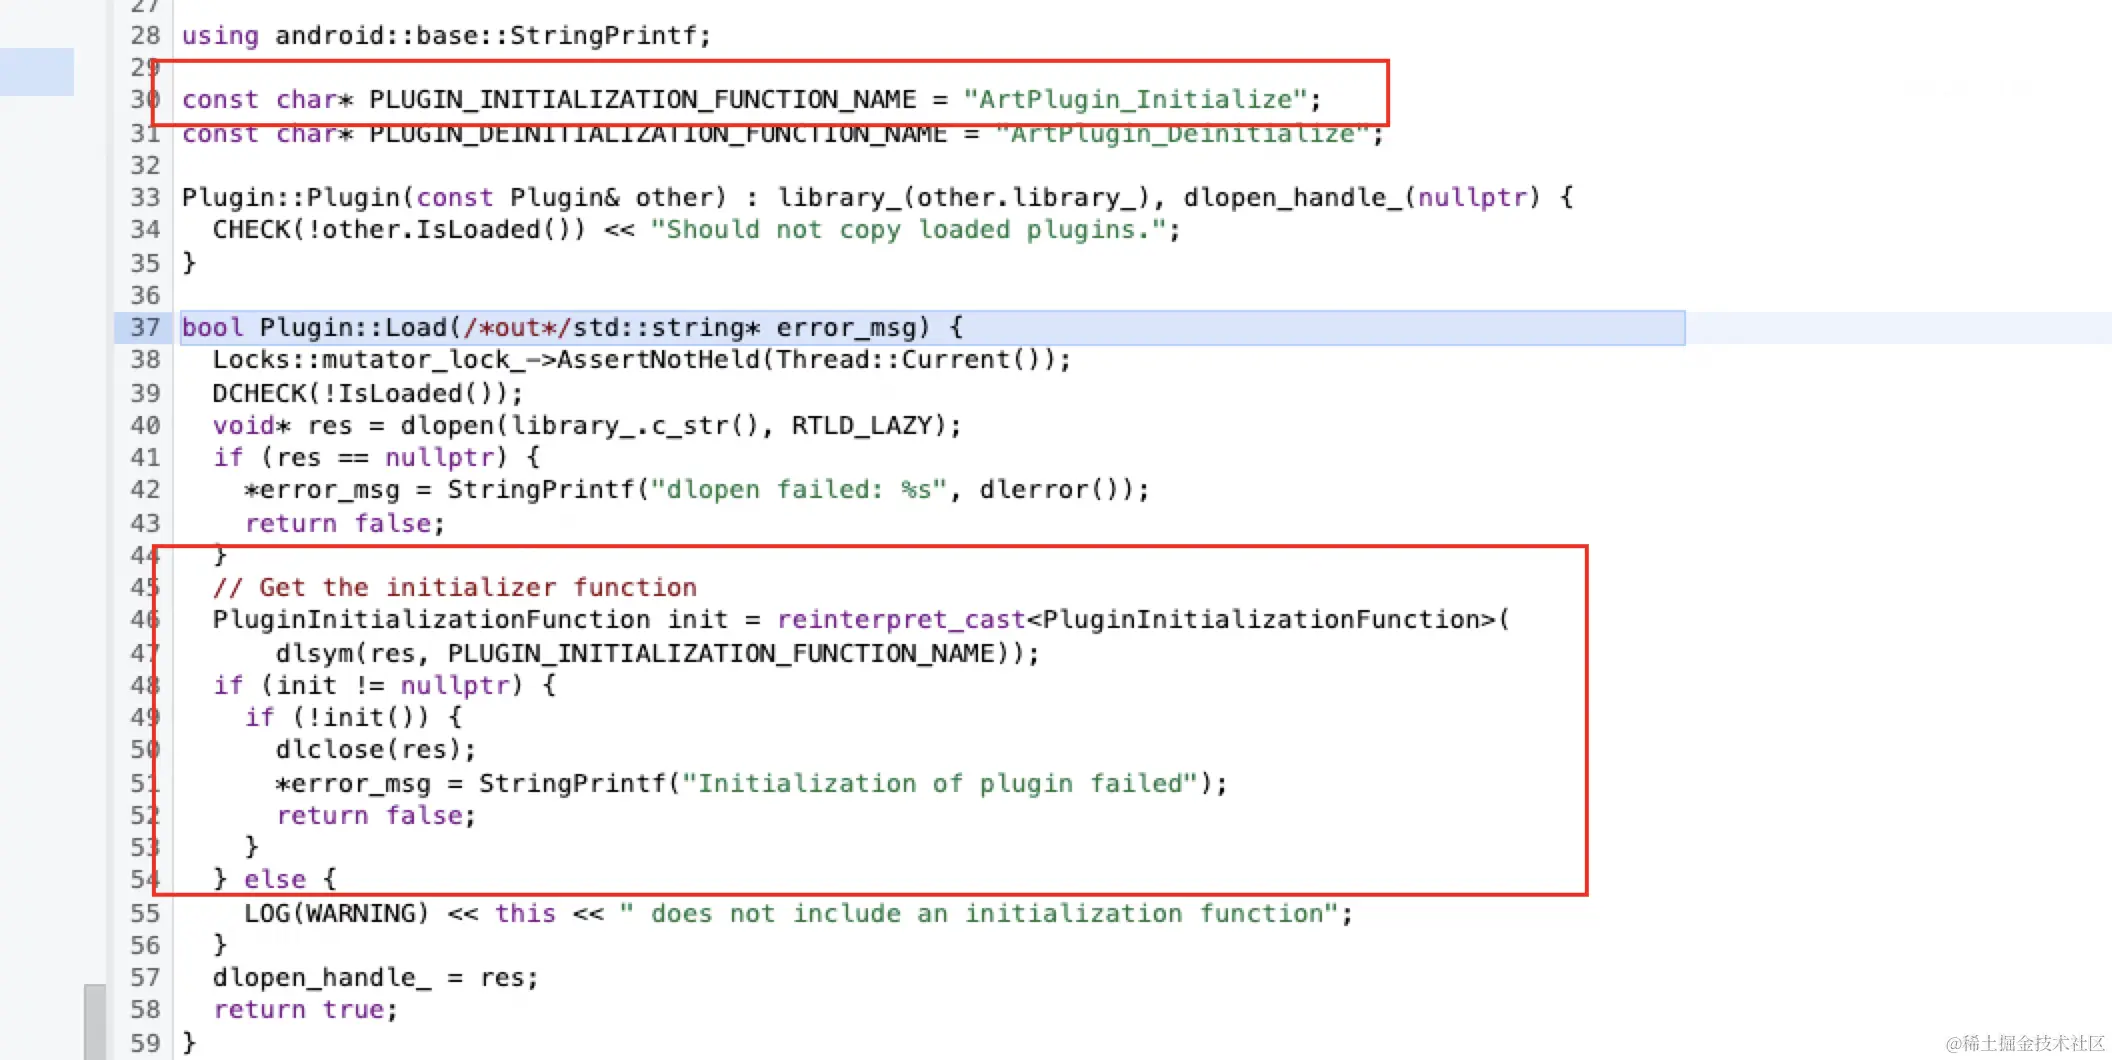Viewport: 2112px width, 1060px height.
Task: Click the "using android::base::StringPrintf;" line
Action: 446,36
